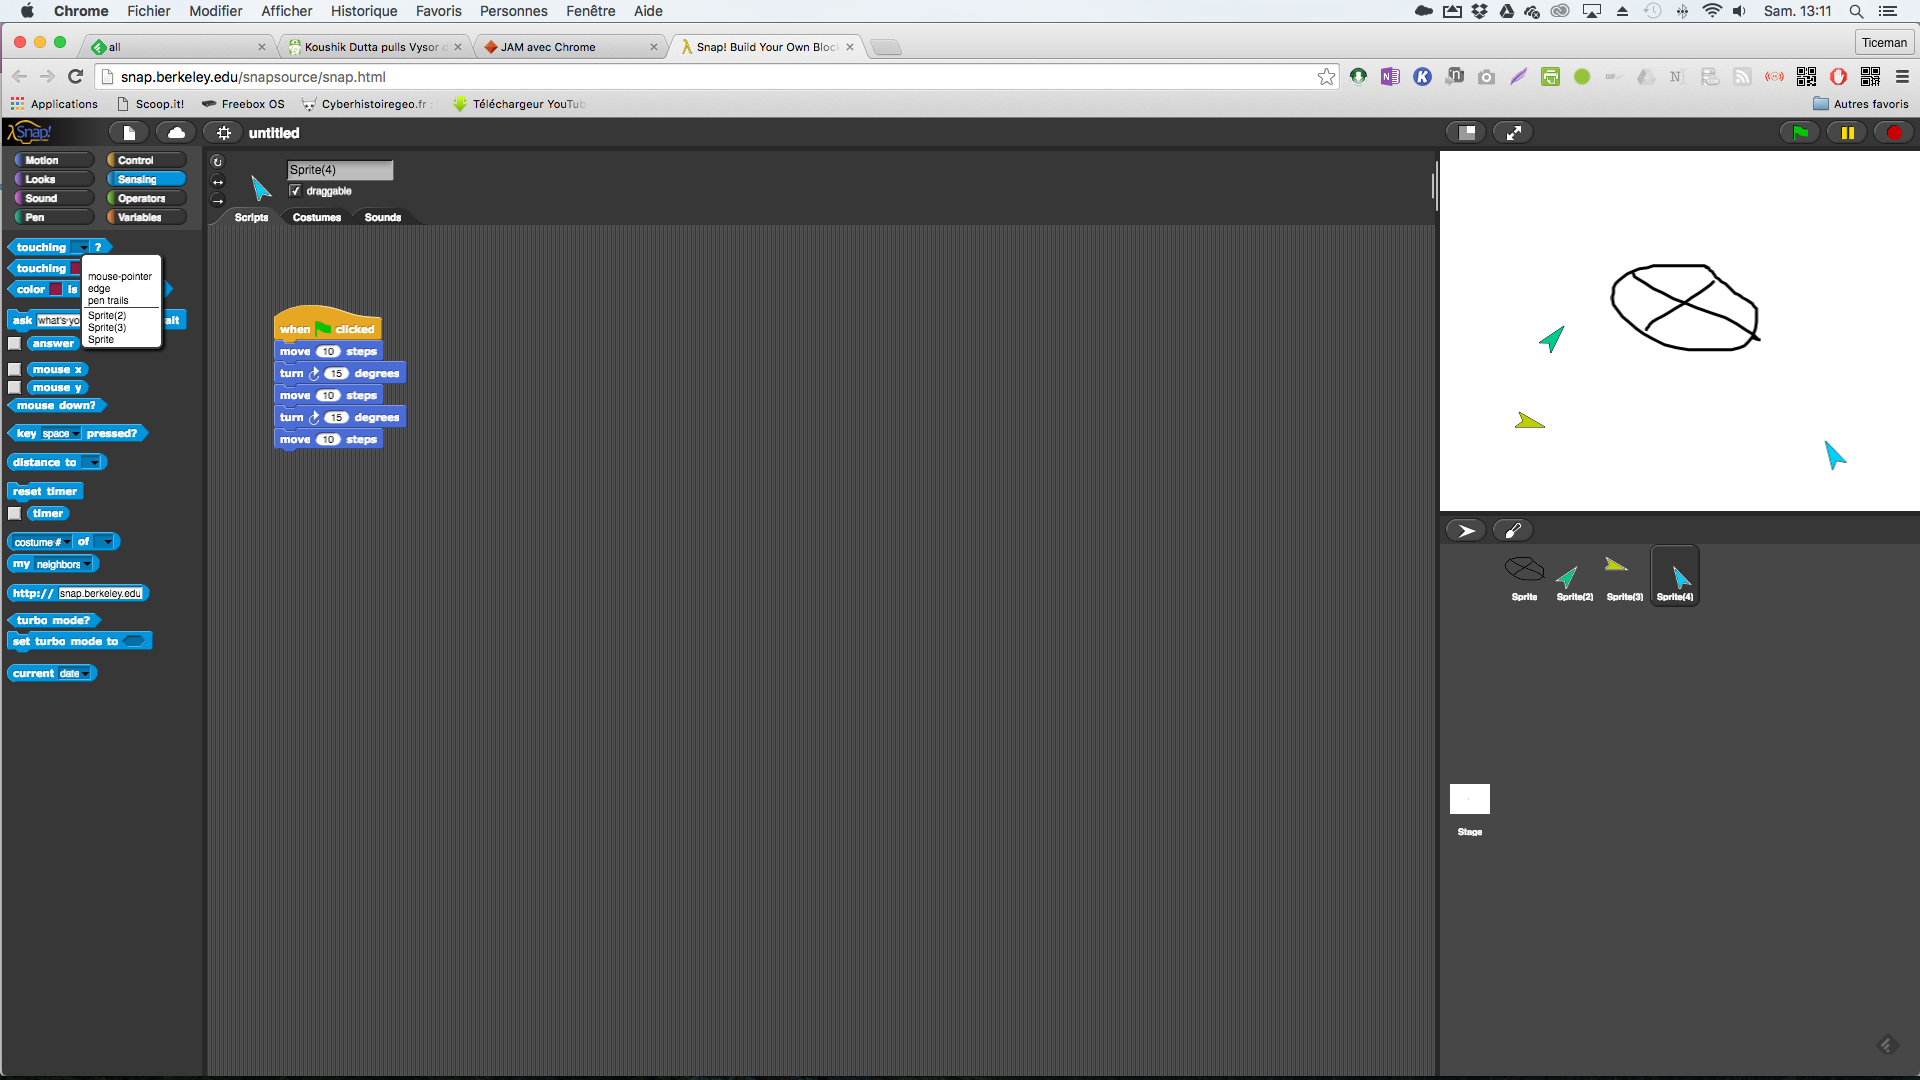Switch to the Costumes tab
1920x1080 pixels.
pos(316,217)
